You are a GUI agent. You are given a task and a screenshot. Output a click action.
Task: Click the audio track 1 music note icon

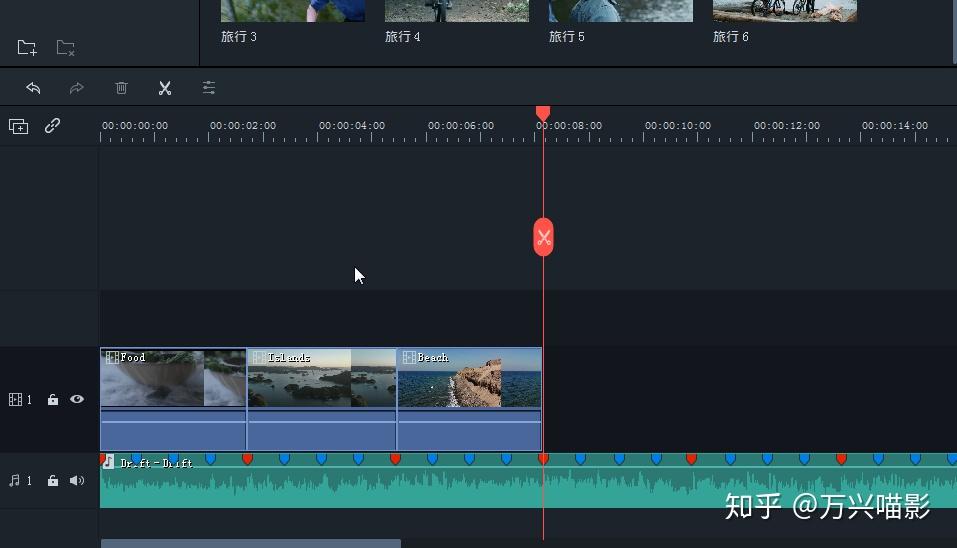tap(14, 481)
